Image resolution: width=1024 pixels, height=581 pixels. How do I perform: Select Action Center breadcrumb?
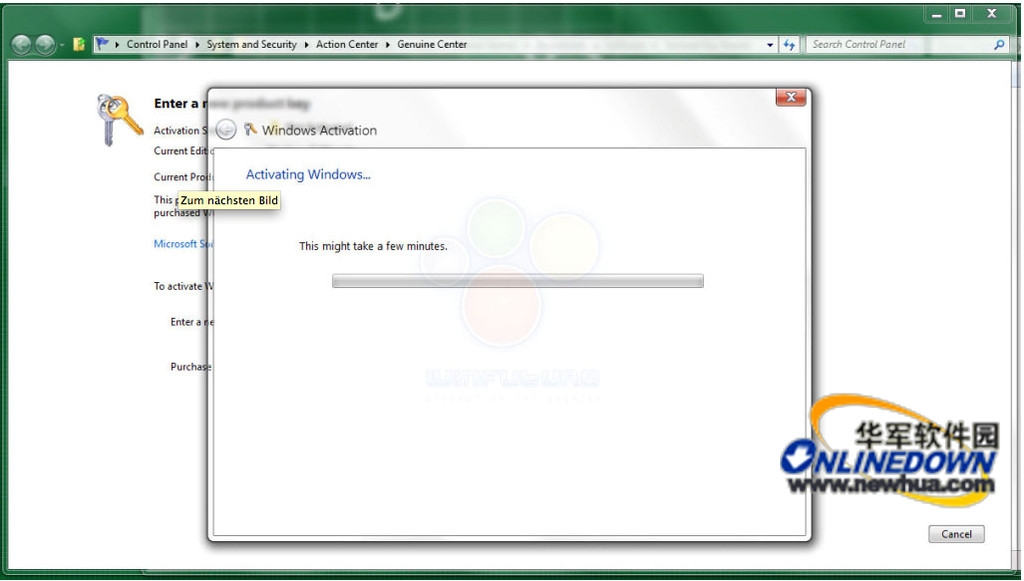point(347,44)
